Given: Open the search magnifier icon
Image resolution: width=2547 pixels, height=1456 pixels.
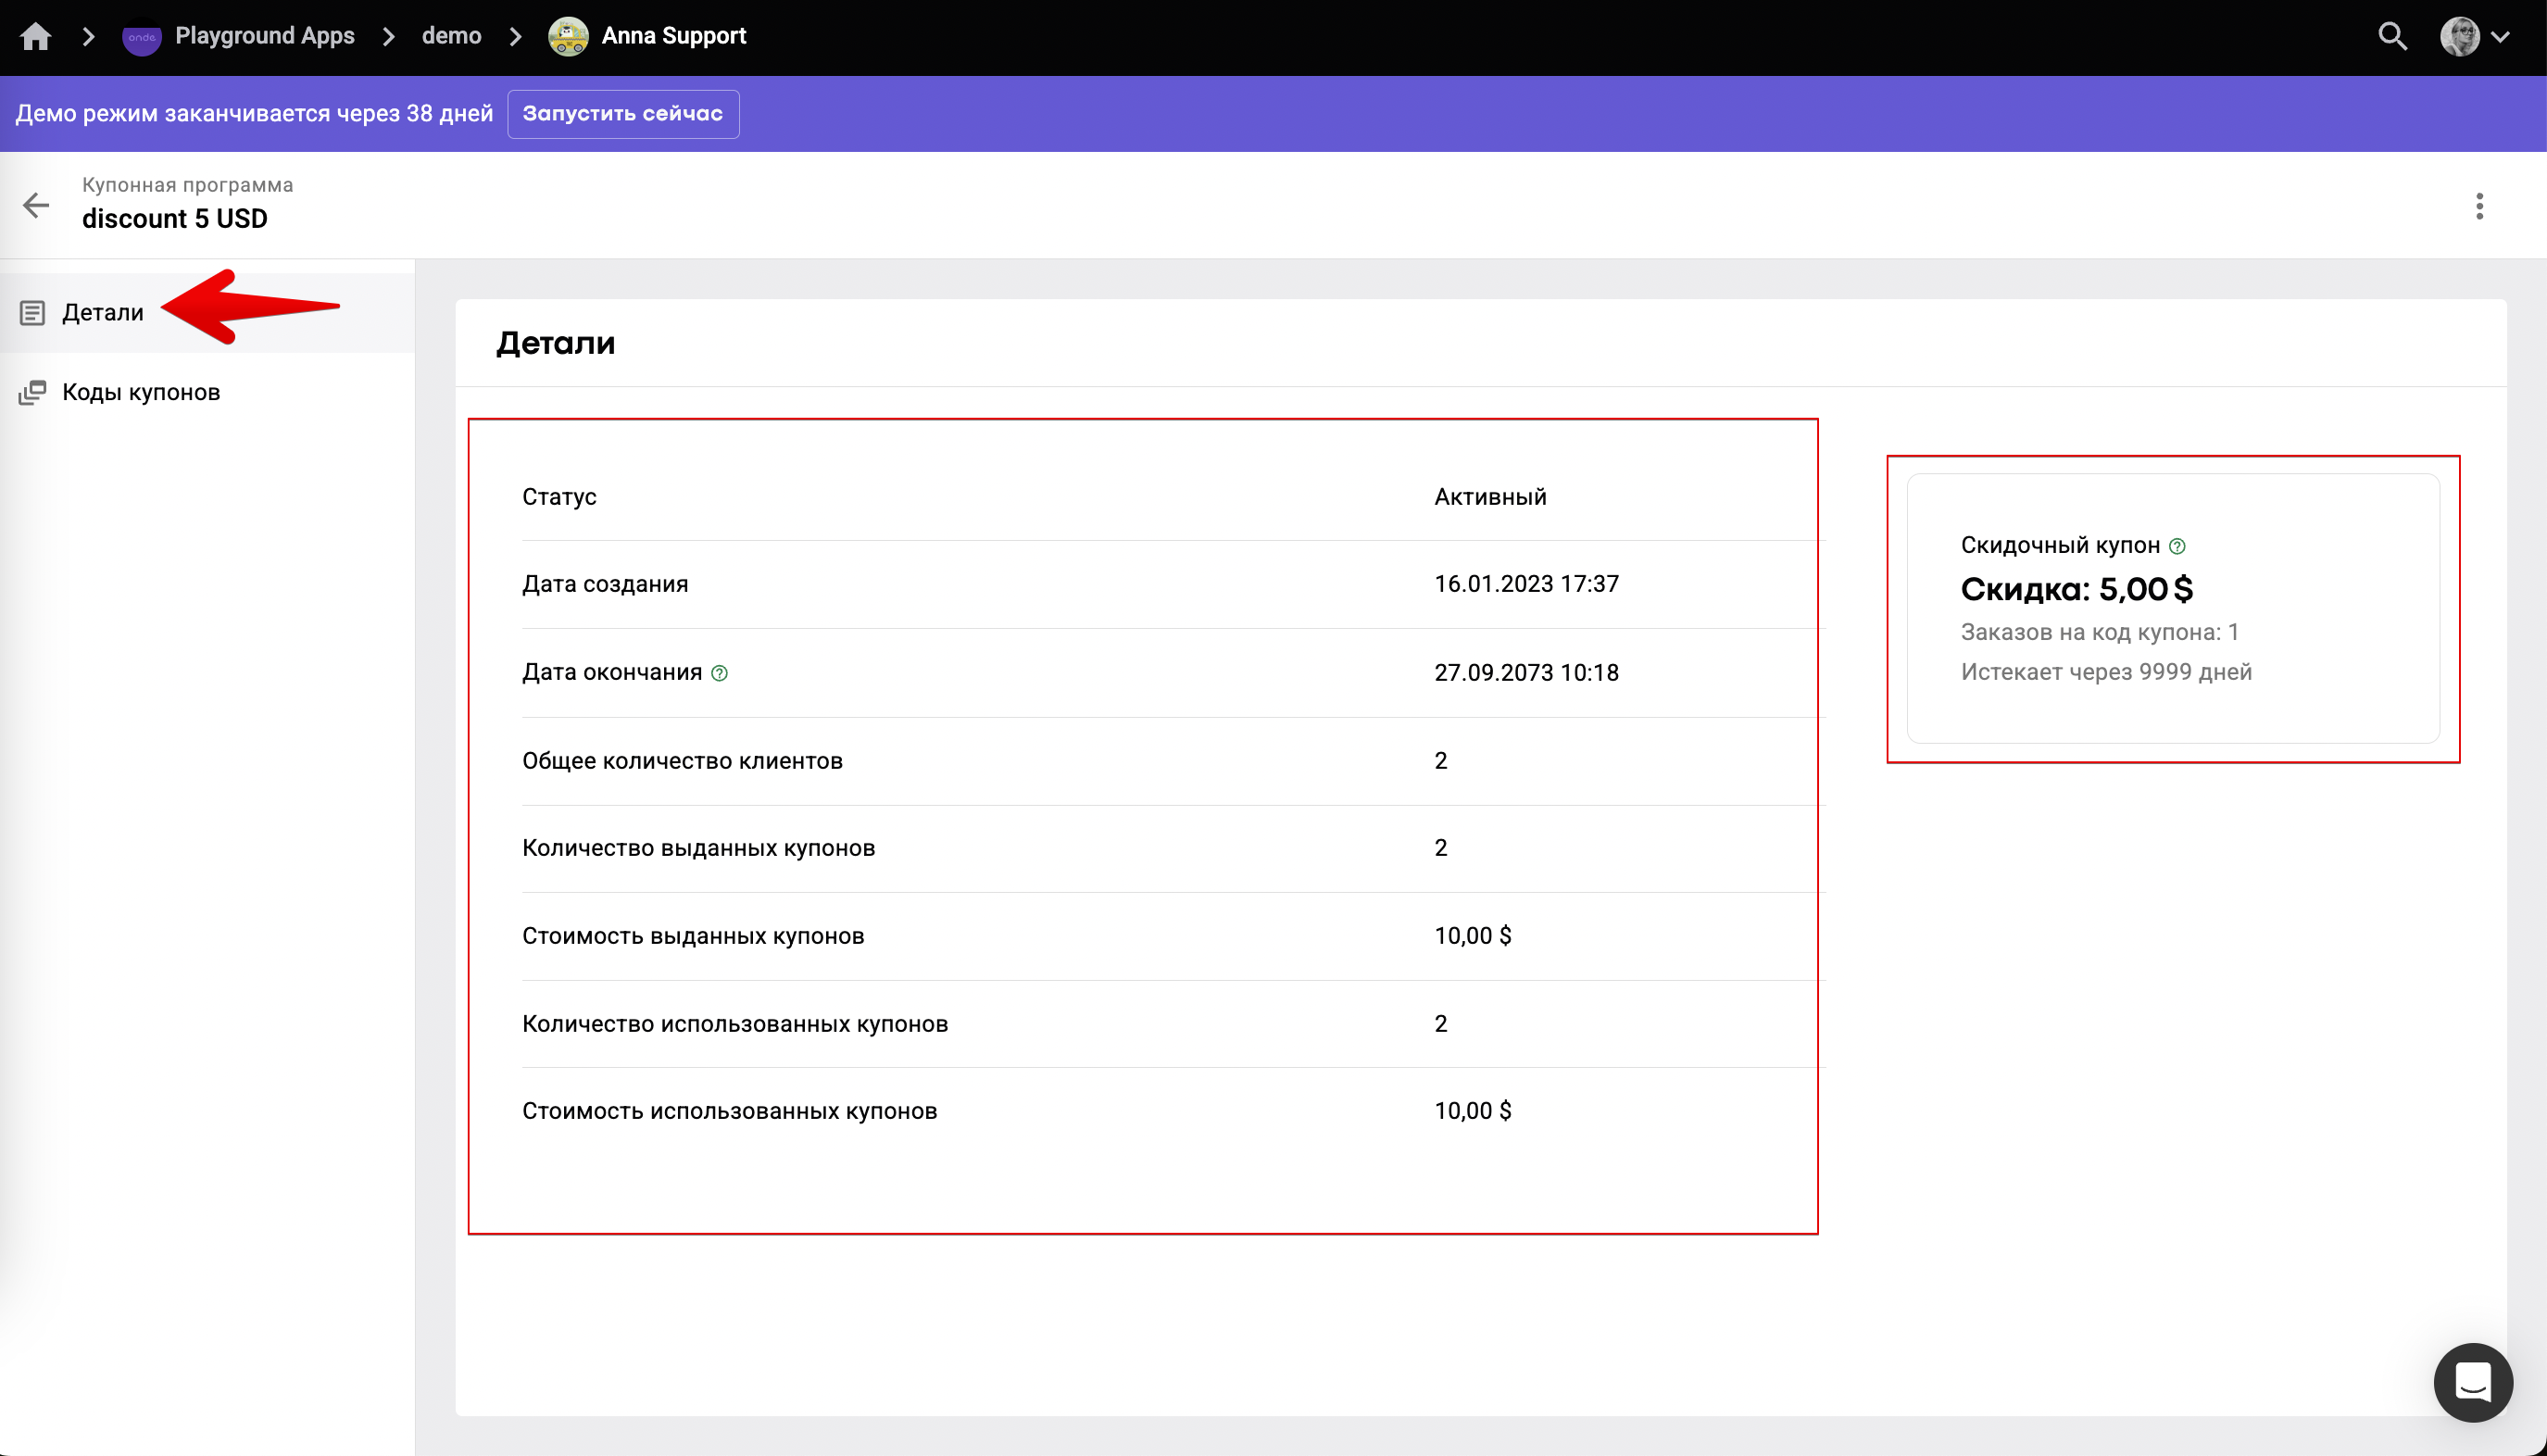Looking at the screenshot, I should point(2391,37).
